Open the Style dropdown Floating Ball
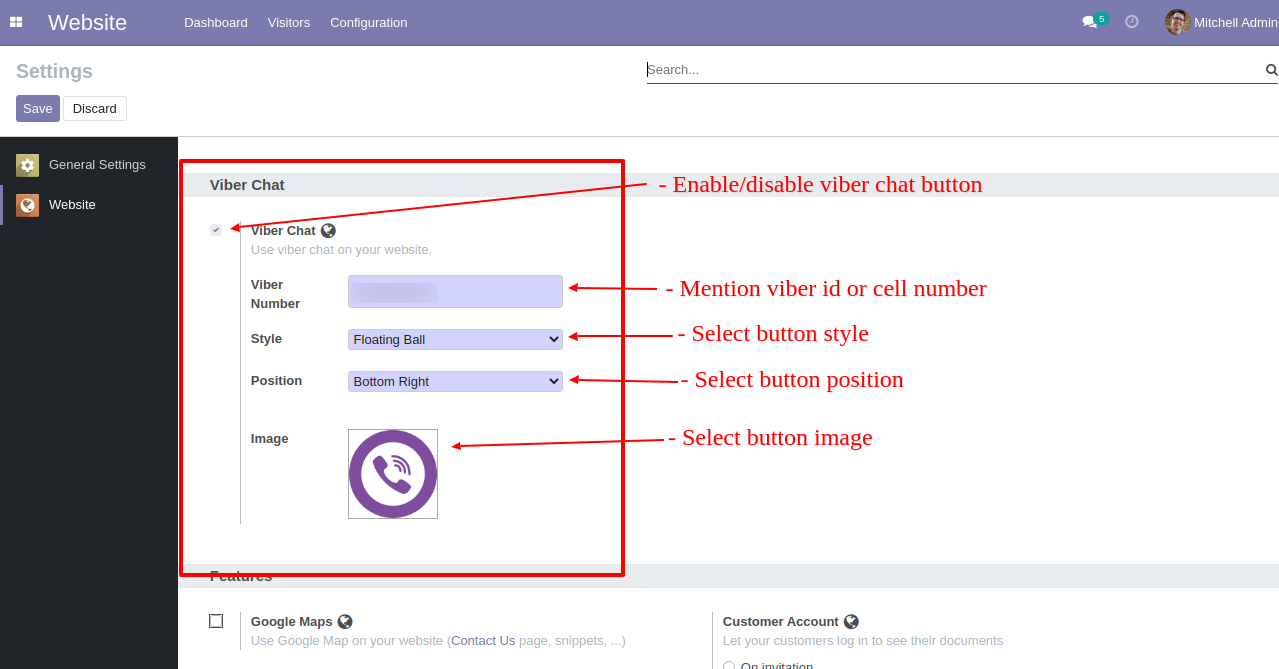Image resolution: width=1279 pixels, height=669 pixels. [455, 340]
